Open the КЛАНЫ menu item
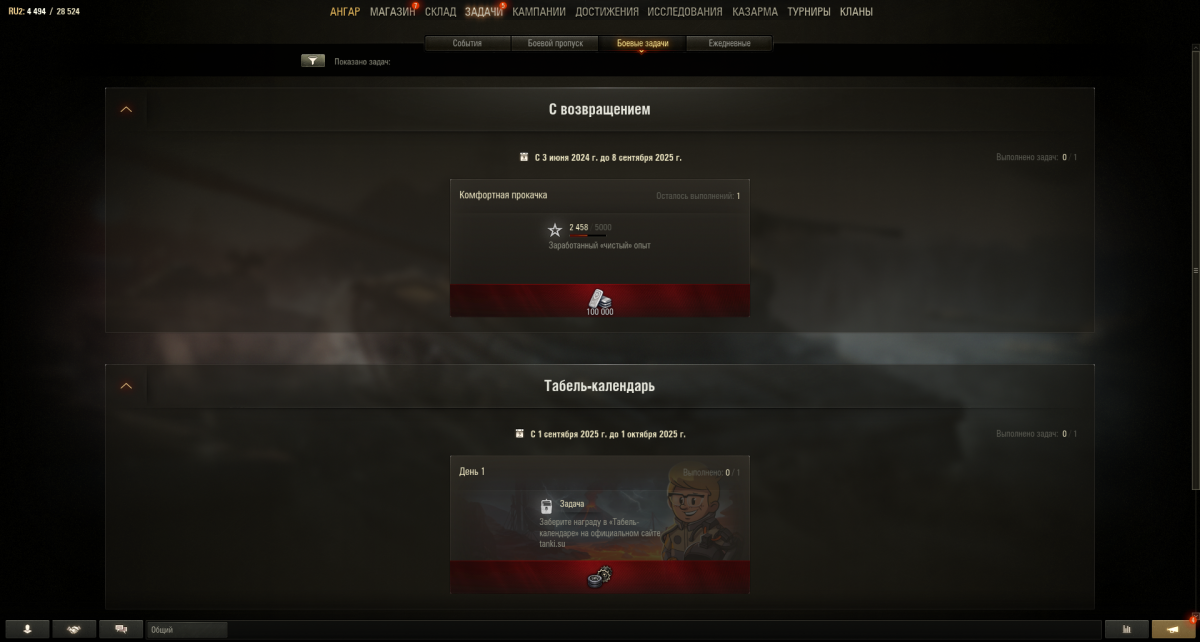Viewport: 1200px width, 642px height. coord(856,12)
